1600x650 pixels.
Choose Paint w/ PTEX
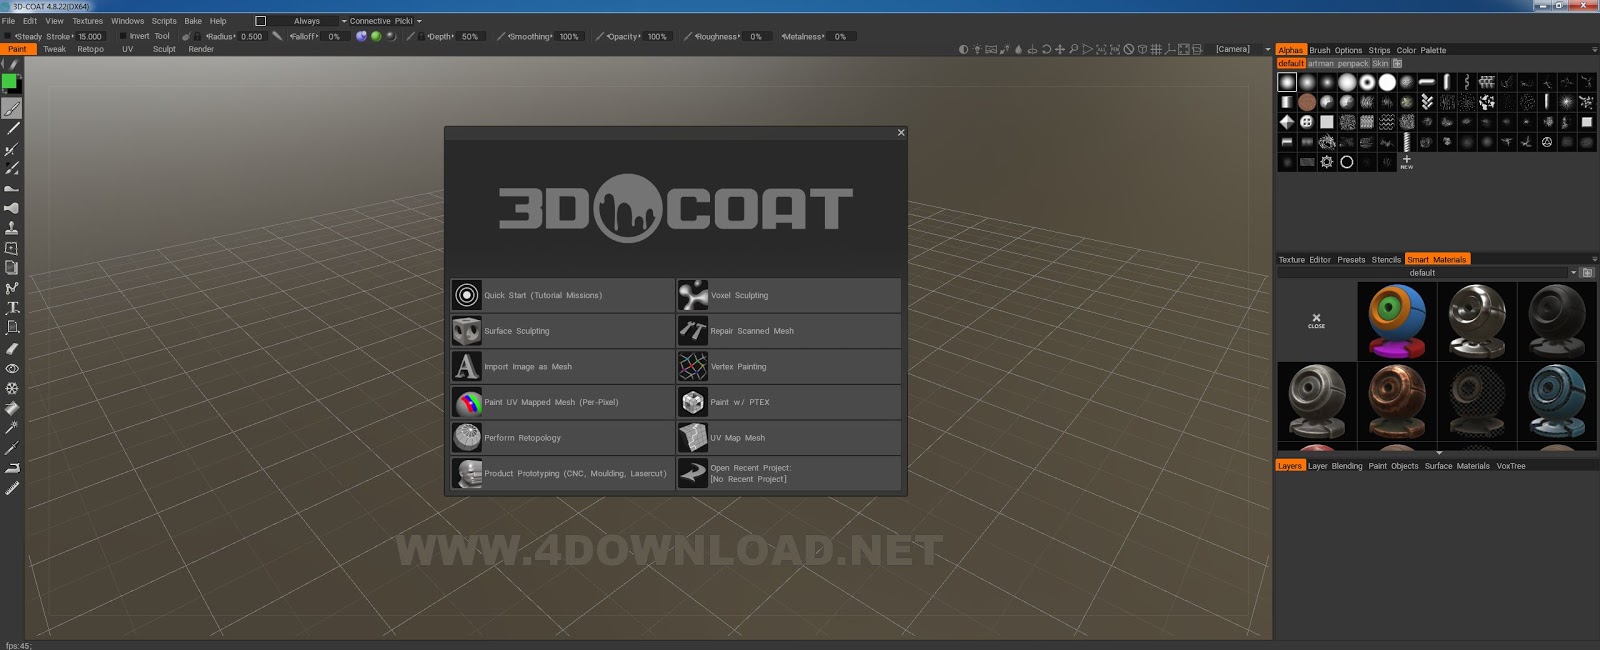pos(789,402)
